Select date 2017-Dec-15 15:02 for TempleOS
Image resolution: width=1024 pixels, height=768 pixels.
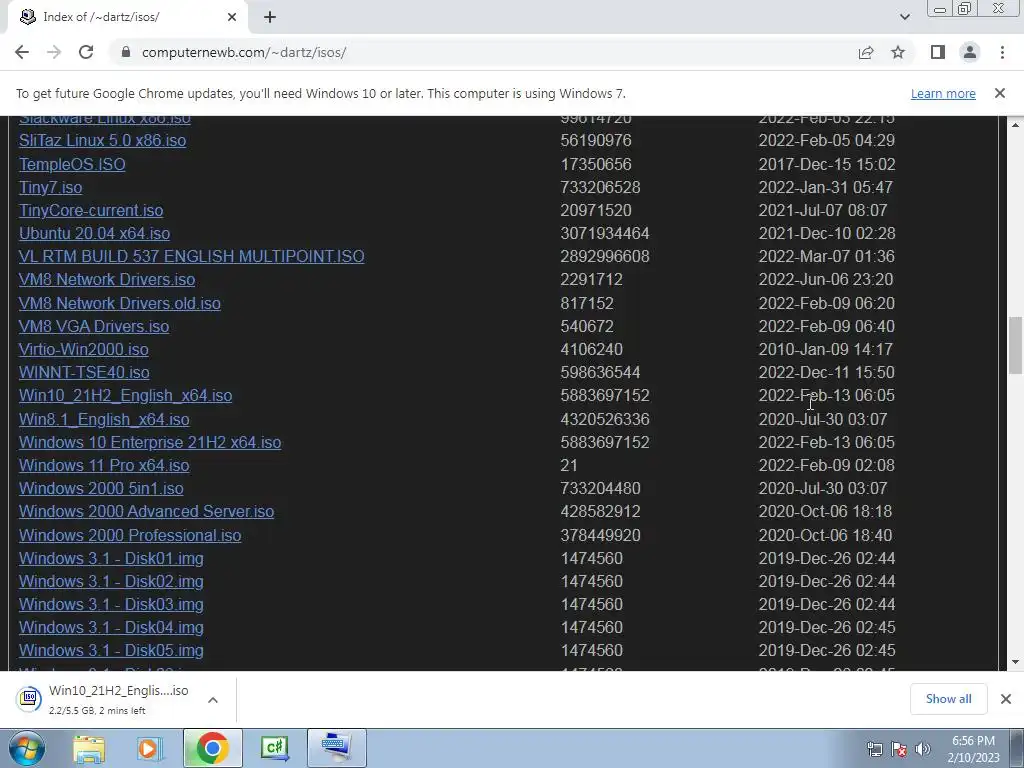(827, 164)
